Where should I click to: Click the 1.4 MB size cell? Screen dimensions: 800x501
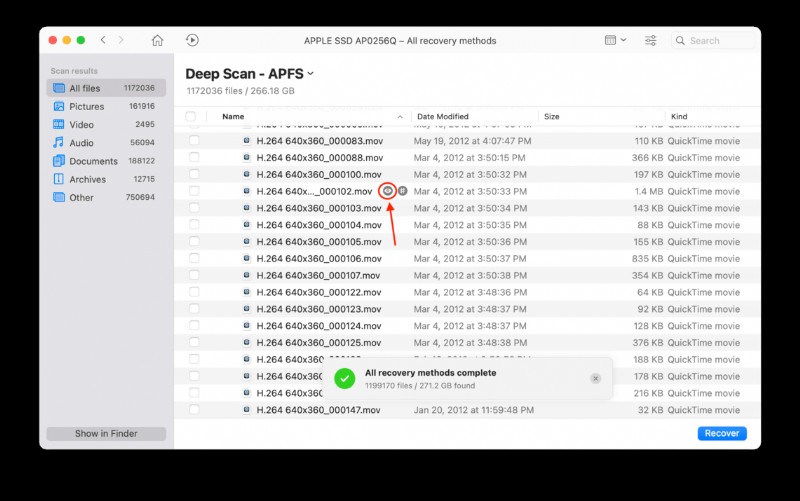click(648, 191)
